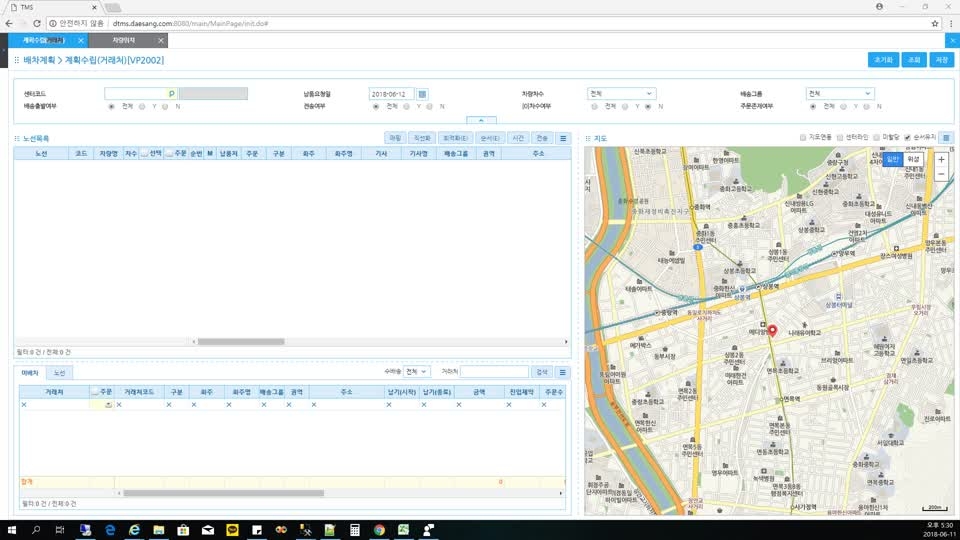Screen dimensions: 960x540
Task: Open the 미배차 grid hamburger menu icon
Action: tap(562, 372)
